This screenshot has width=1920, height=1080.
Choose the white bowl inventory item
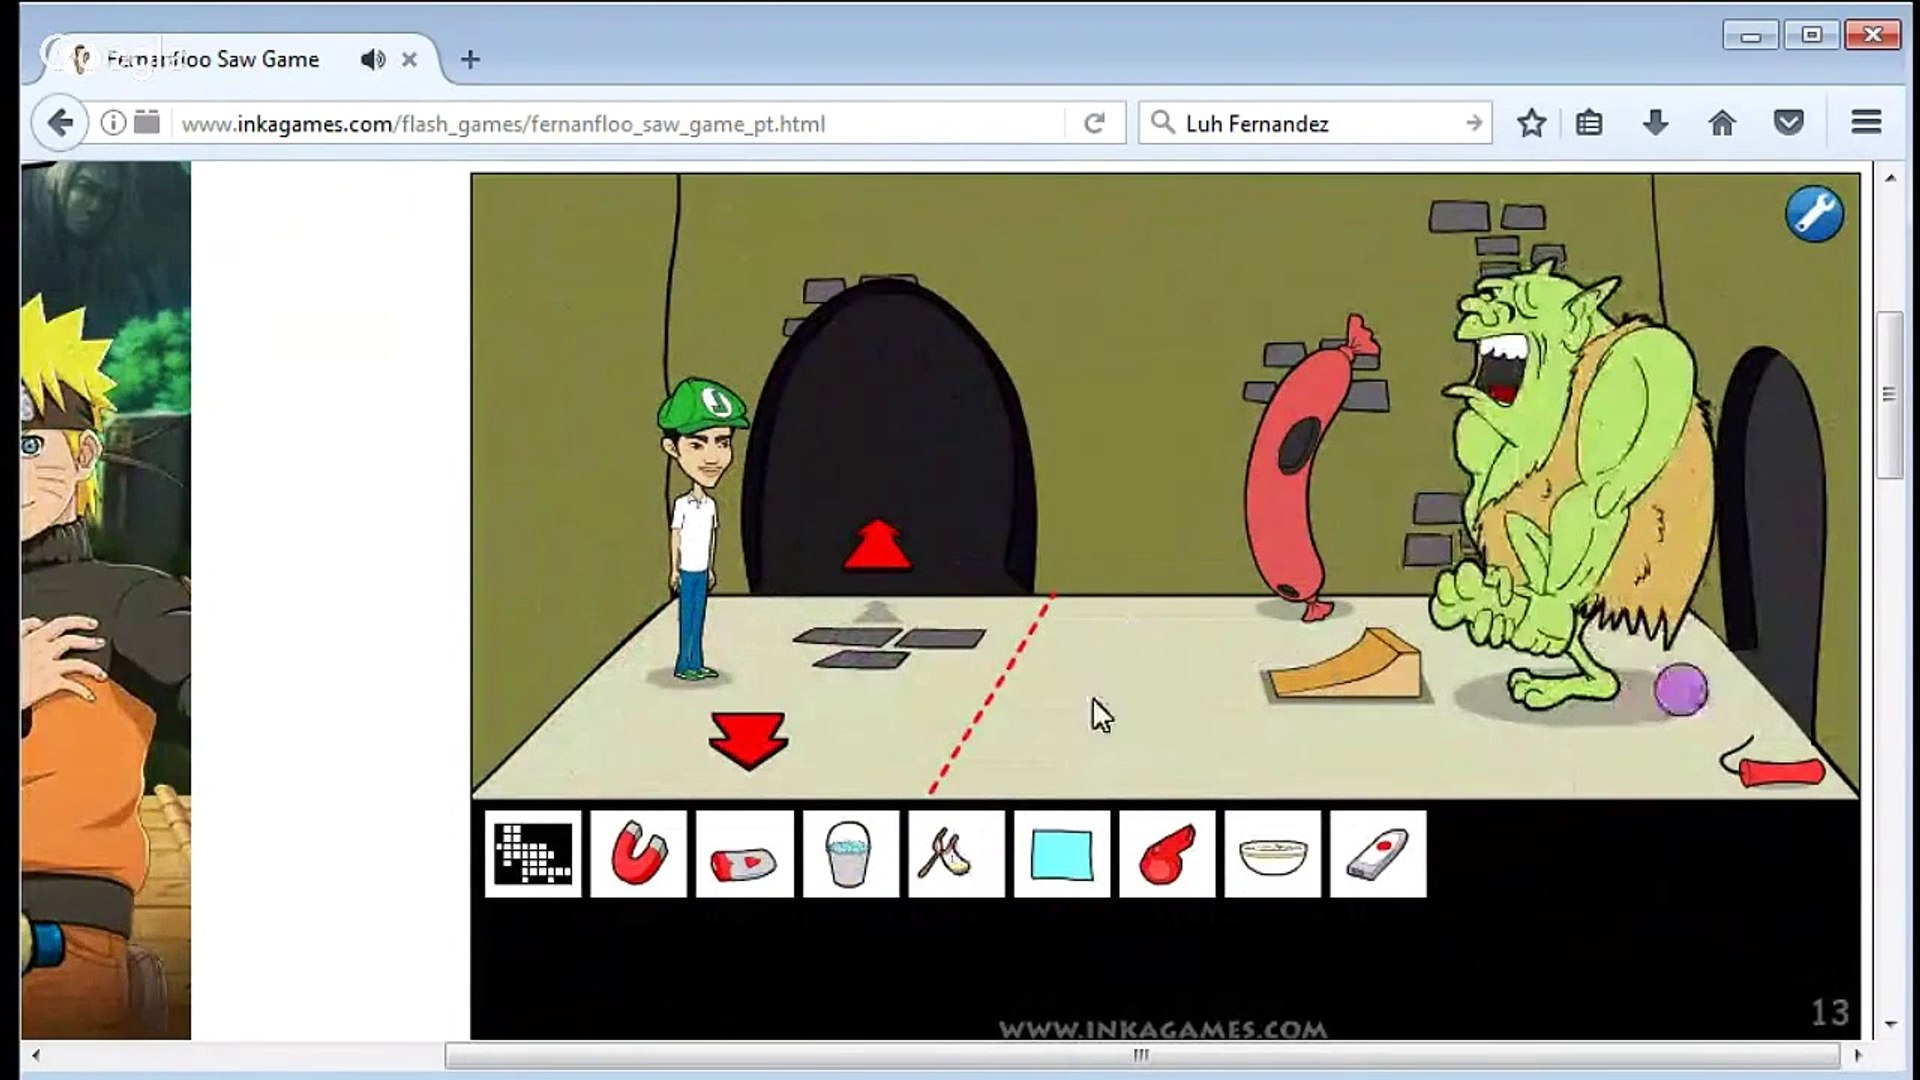point(1273,853)
